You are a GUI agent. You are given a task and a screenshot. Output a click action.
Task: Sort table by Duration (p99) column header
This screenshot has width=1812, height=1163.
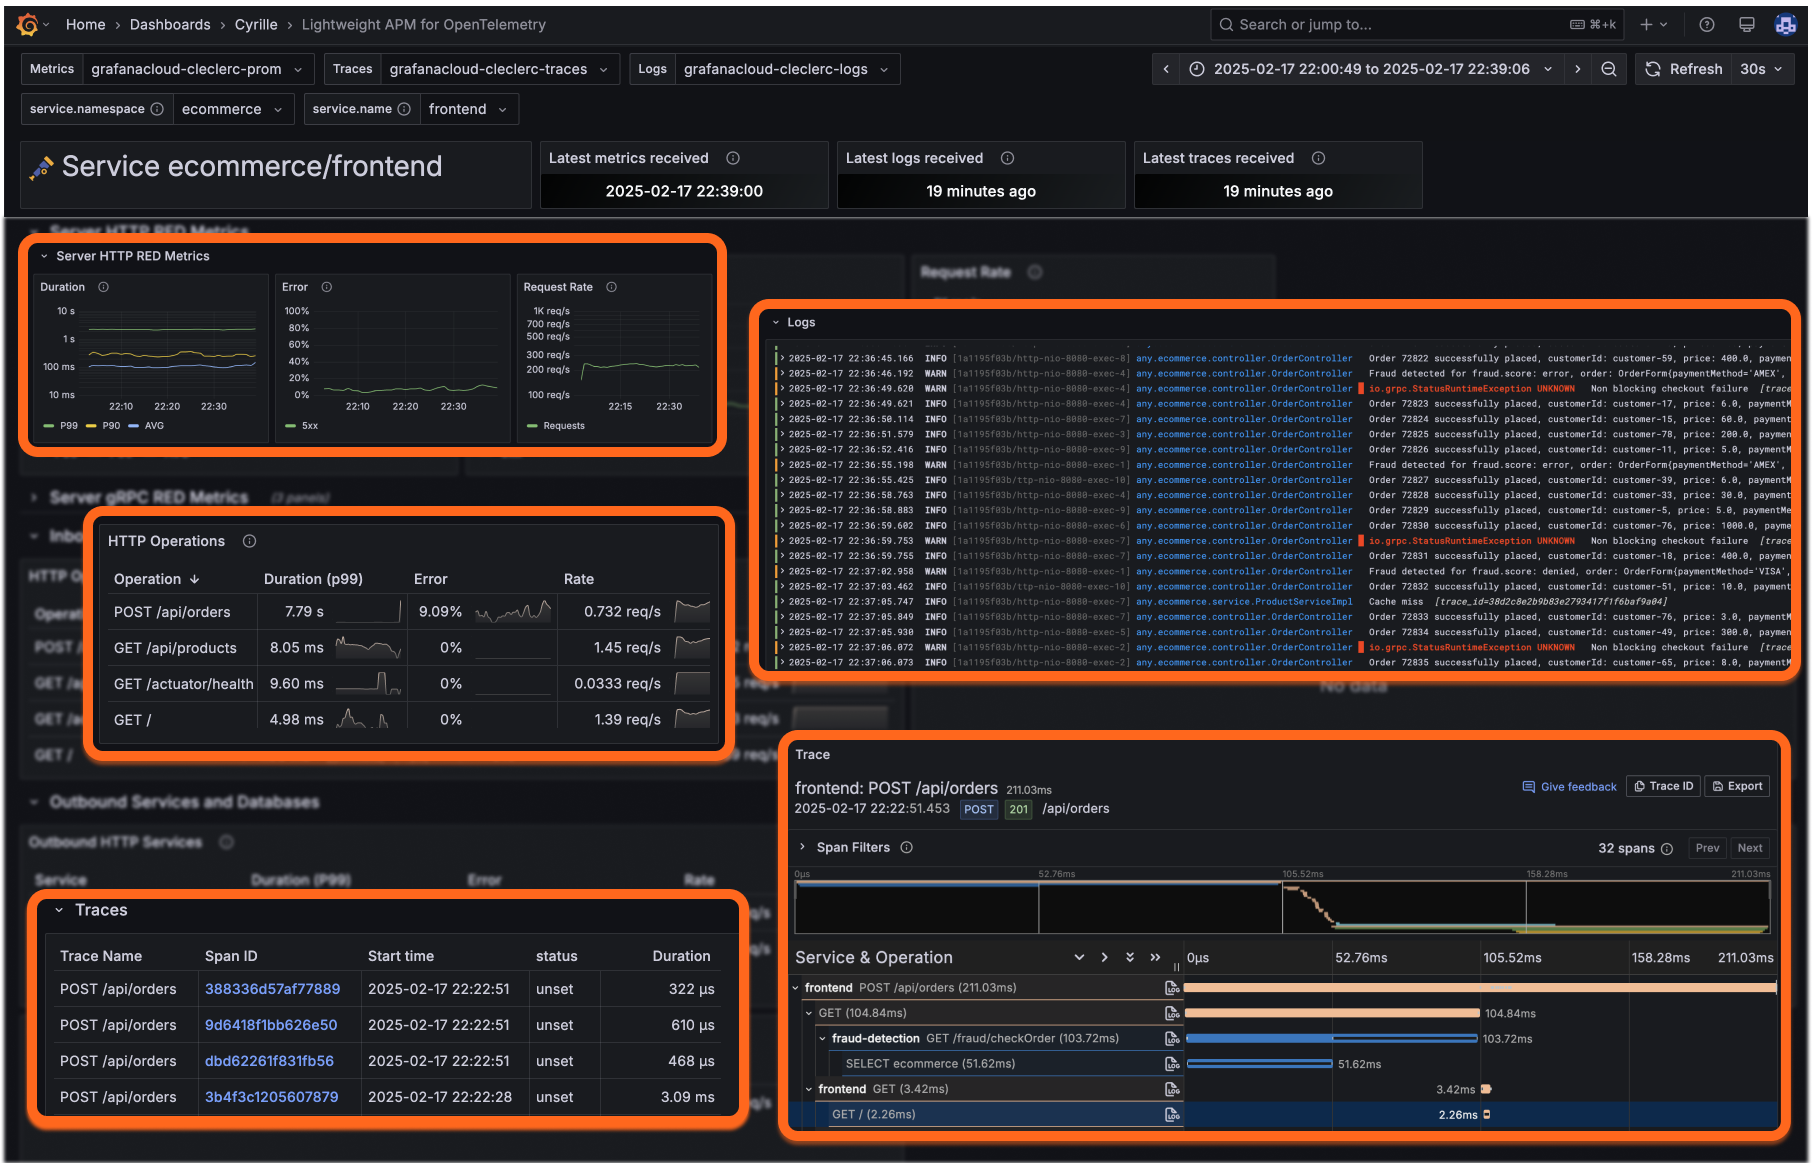click(313, 579)
